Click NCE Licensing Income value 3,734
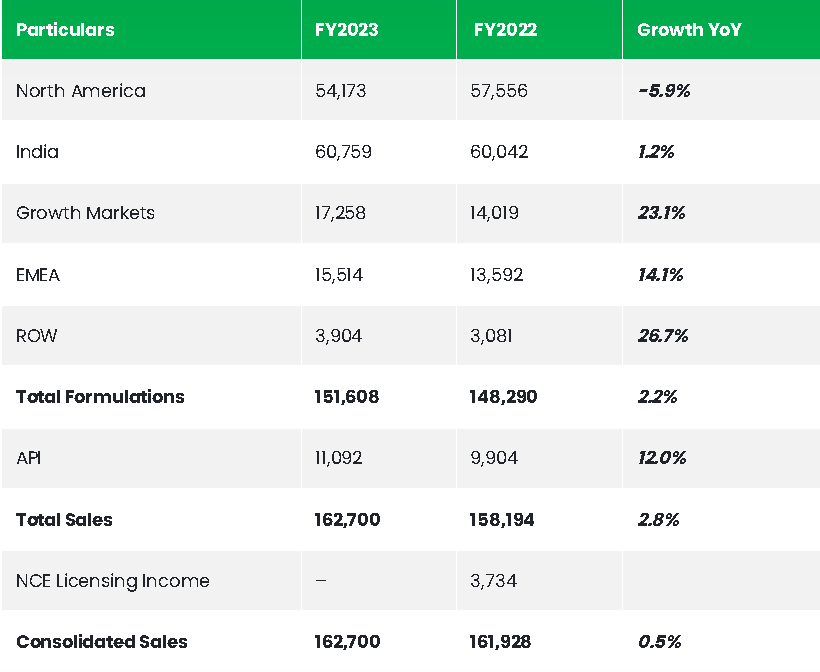The image size is (820, 672). [493, 581]
